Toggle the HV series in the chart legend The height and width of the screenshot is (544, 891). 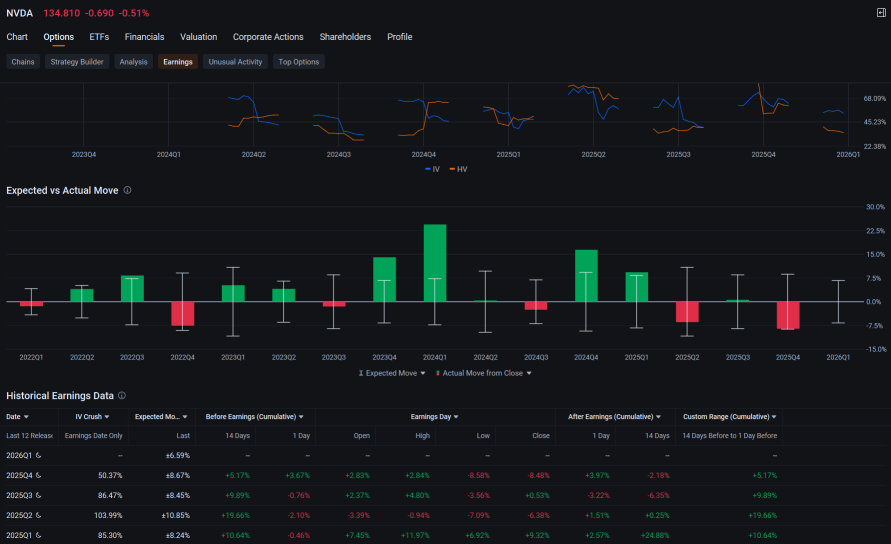click(x=458, y=169)
